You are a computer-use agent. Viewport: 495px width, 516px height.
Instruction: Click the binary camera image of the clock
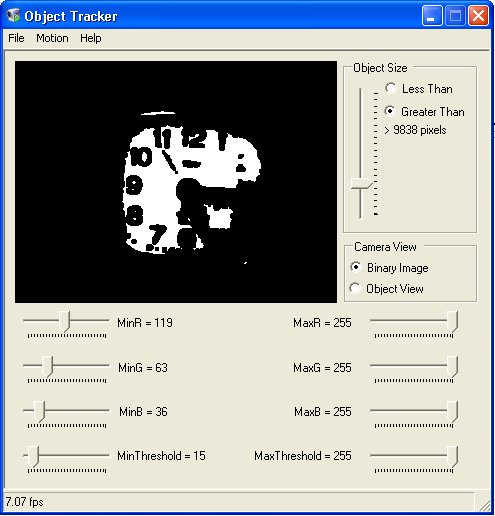176,182
